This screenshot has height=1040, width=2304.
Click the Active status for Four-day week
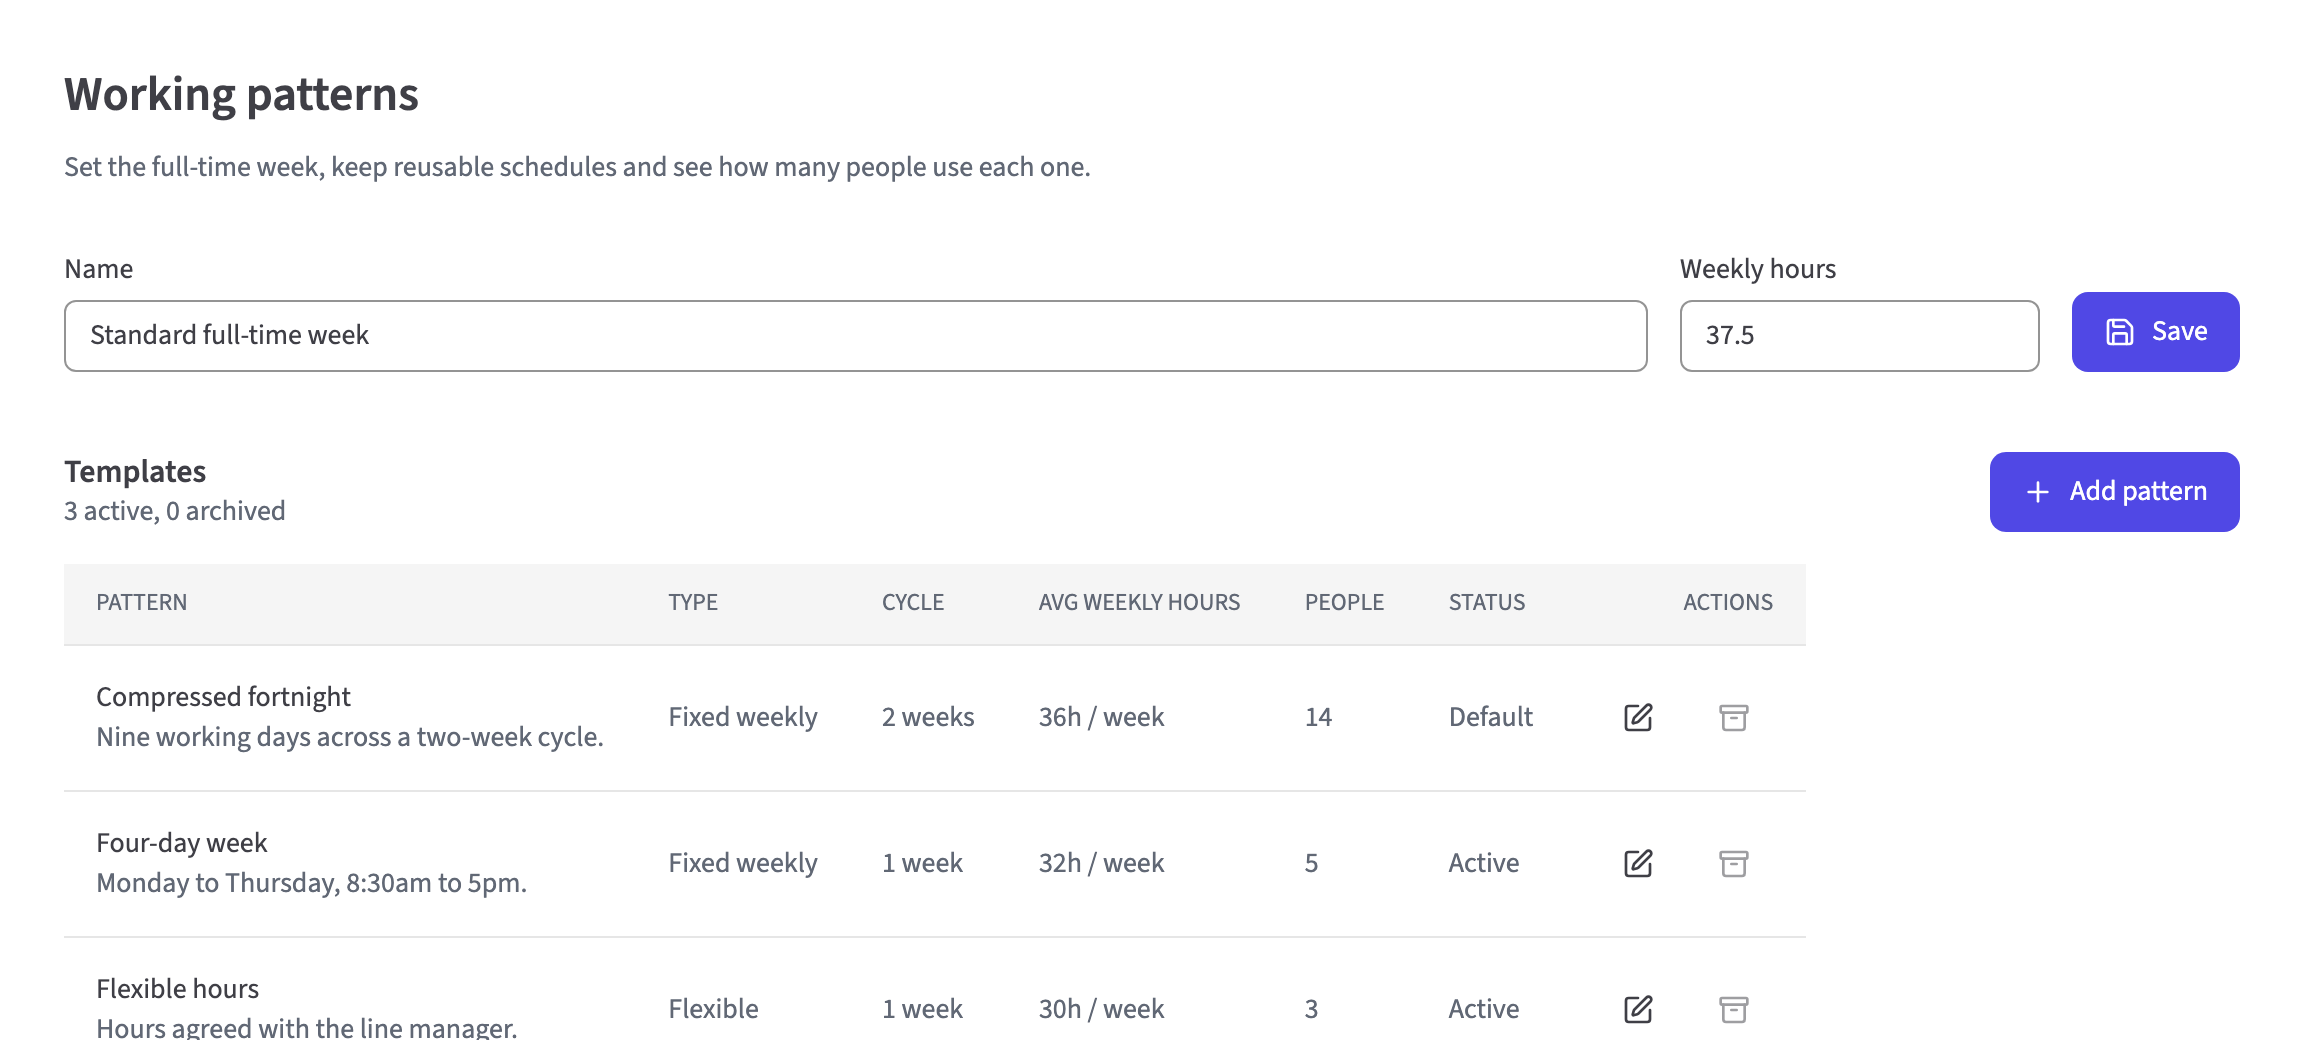click(1484, 863)
